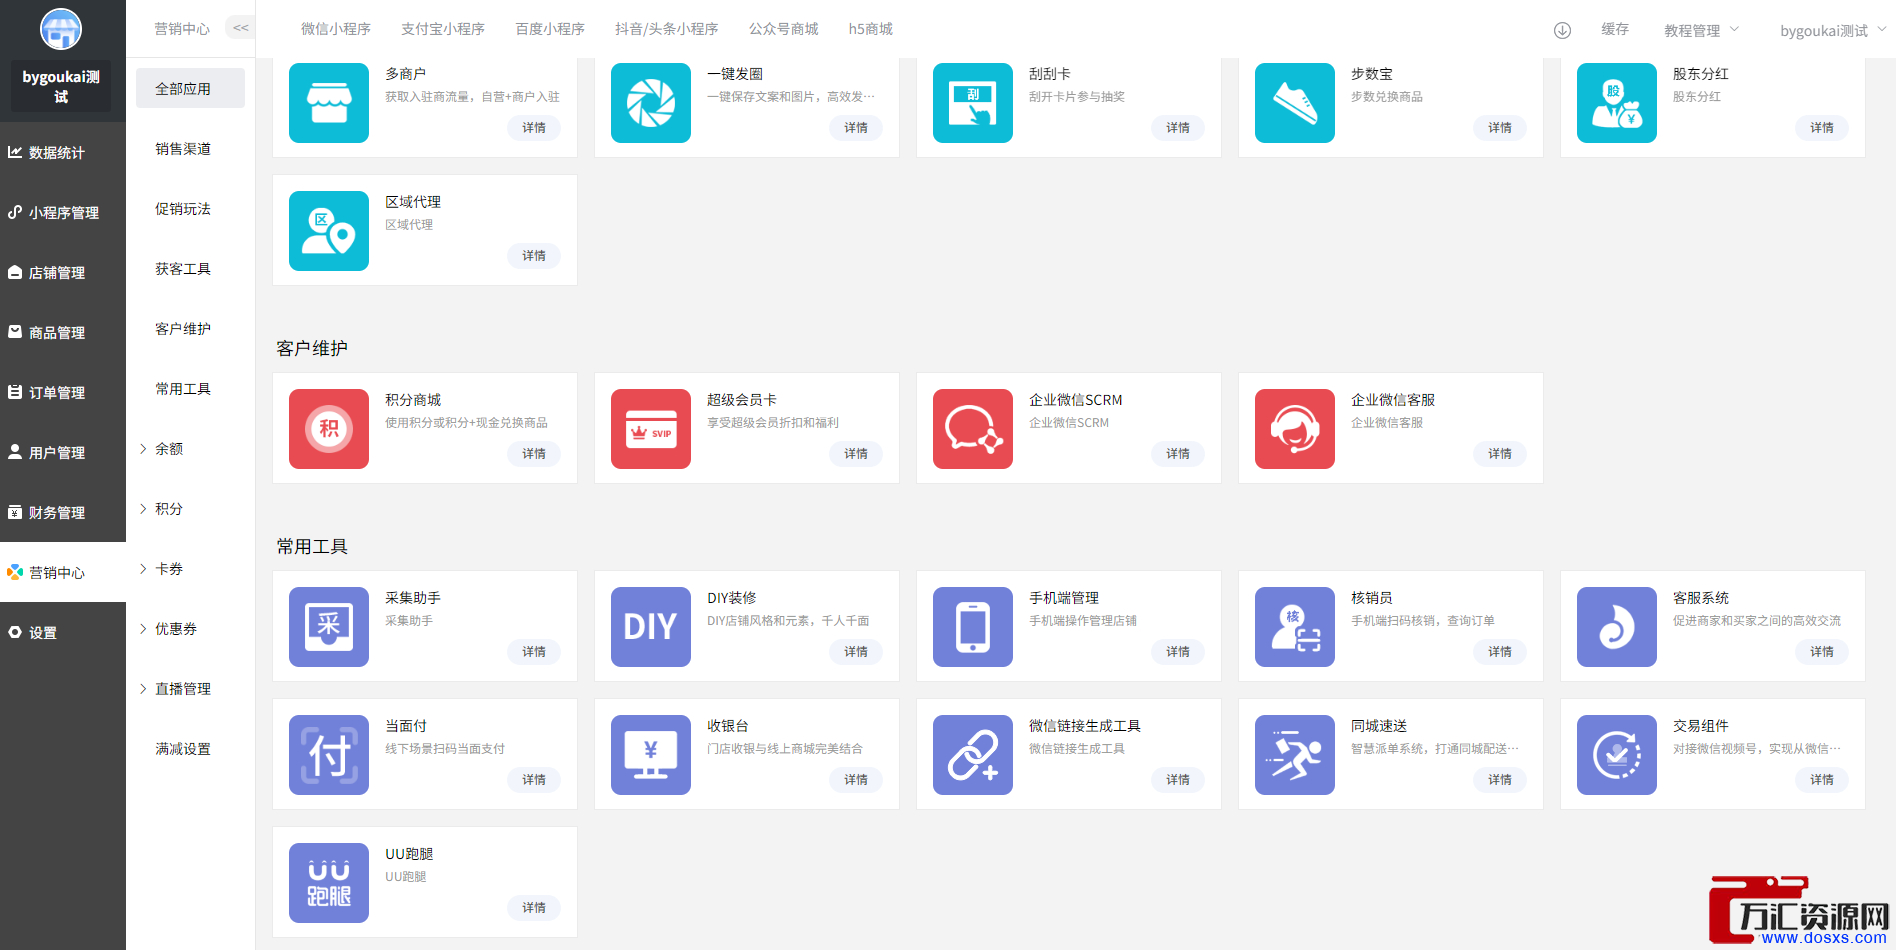Click 缓存 link in top bar

1614,29
